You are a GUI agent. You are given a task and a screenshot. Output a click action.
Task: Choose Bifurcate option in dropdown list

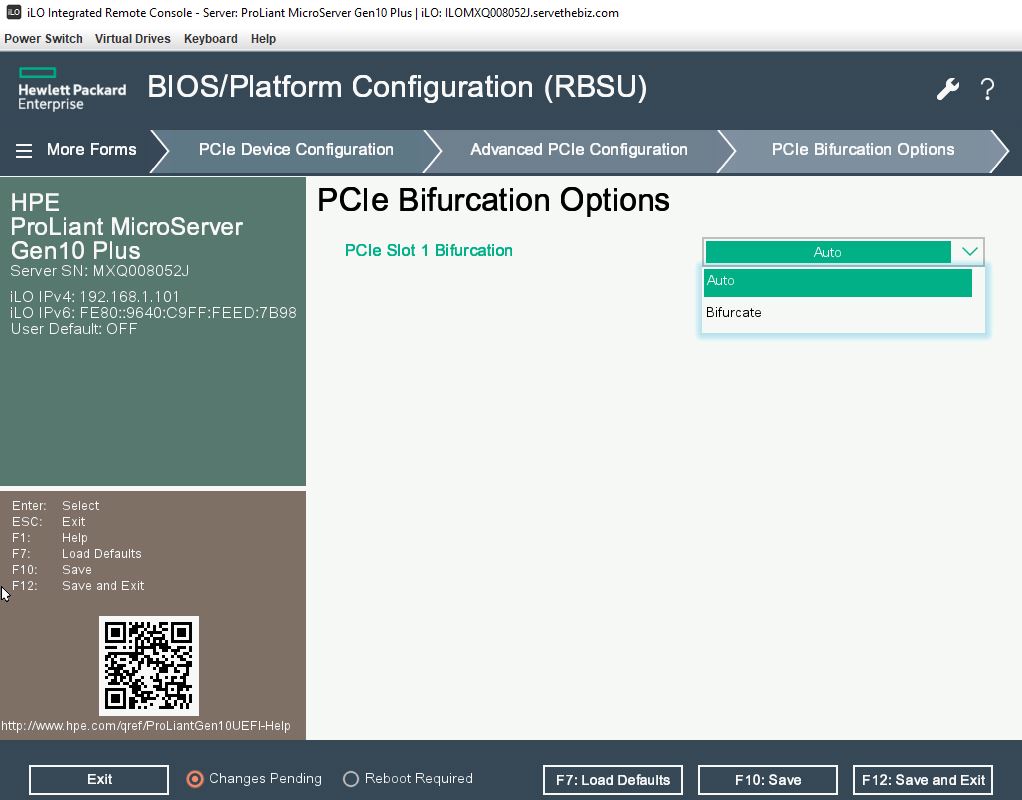(734, 313)
